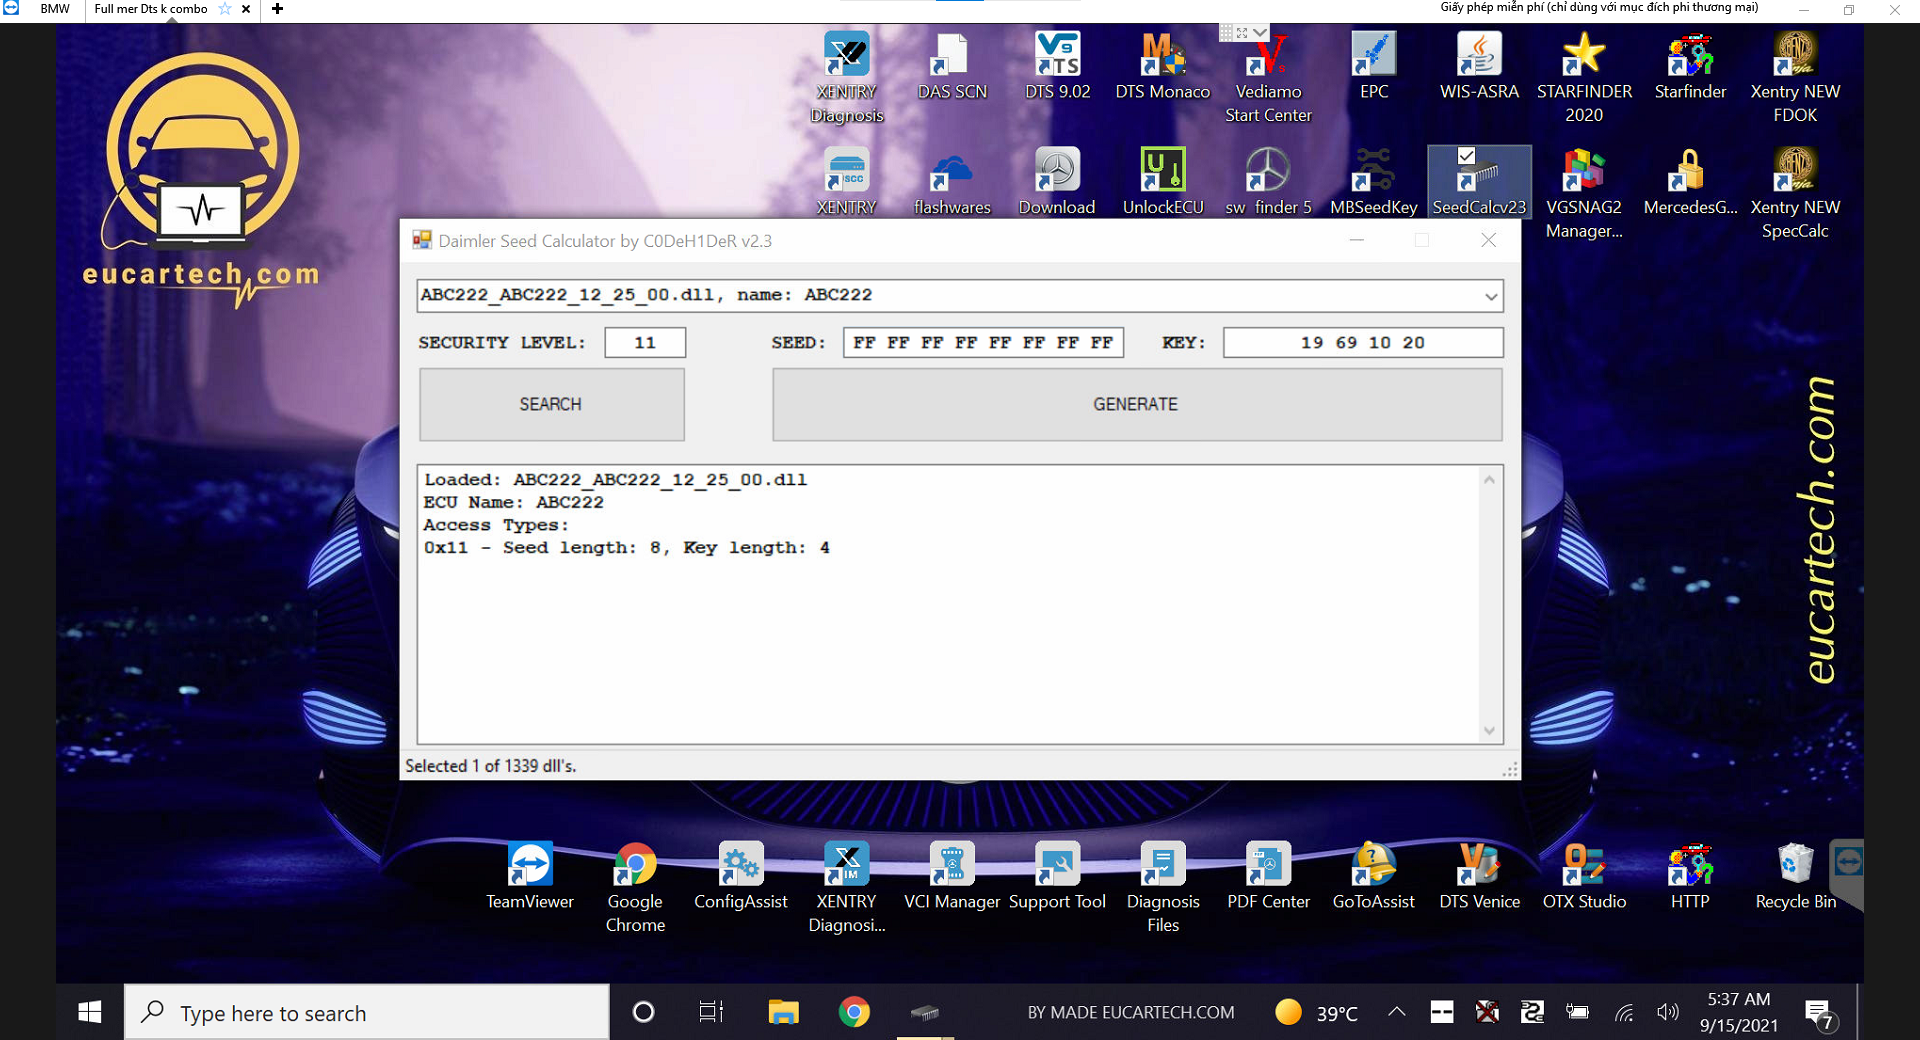Open VGSNAG2 Manager shortcut
This screenshot has height=1040, width=1920.
[x=1584, y=194]
